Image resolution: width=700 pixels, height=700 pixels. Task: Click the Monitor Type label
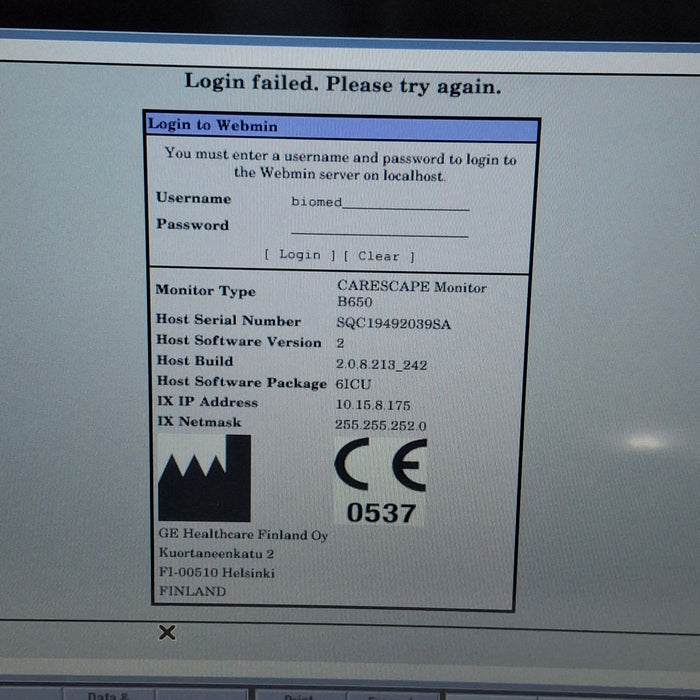coord(205,291)
